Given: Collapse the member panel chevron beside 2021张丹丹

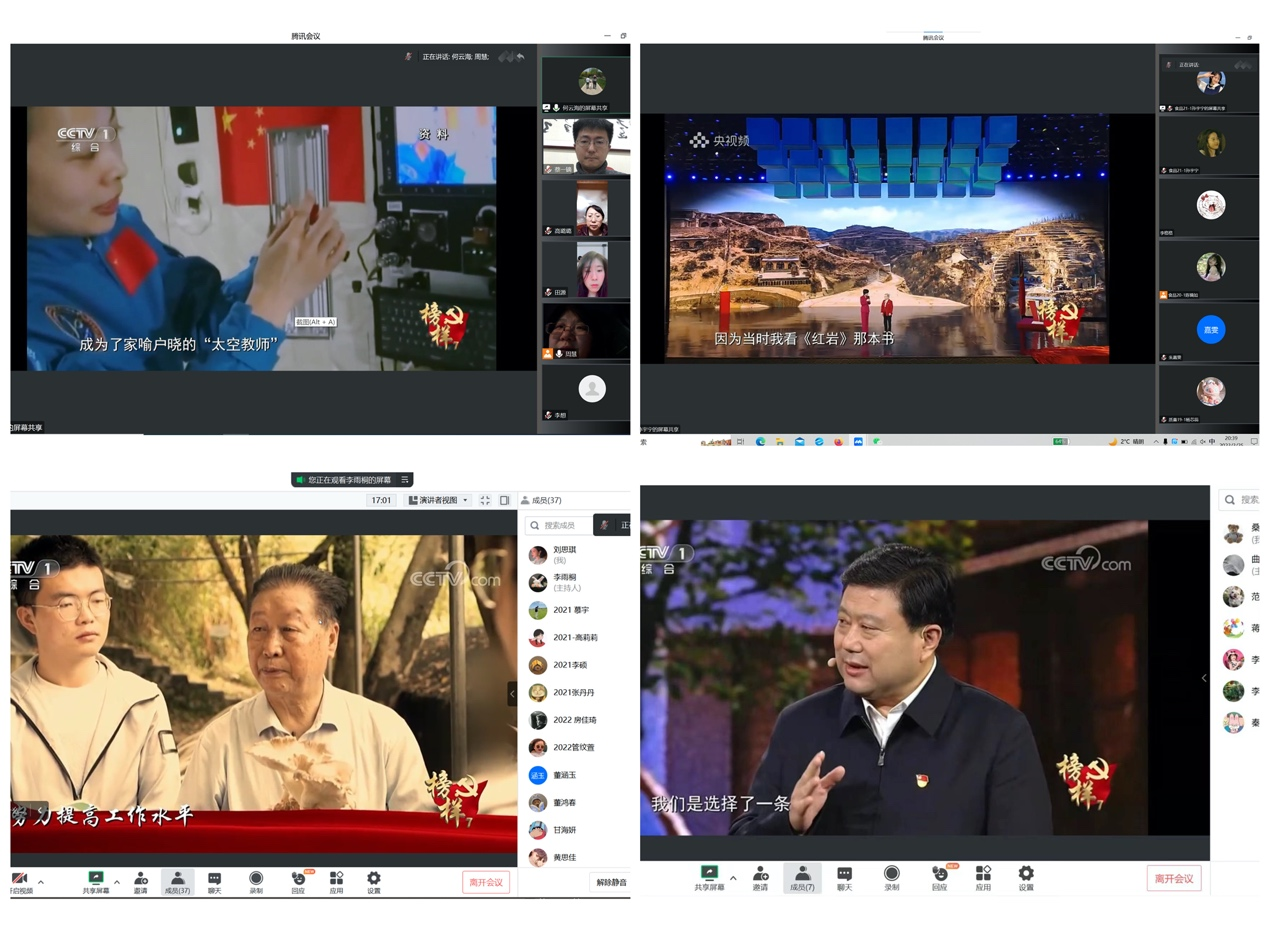Looking at the screenshot, I should pos(513,693).
